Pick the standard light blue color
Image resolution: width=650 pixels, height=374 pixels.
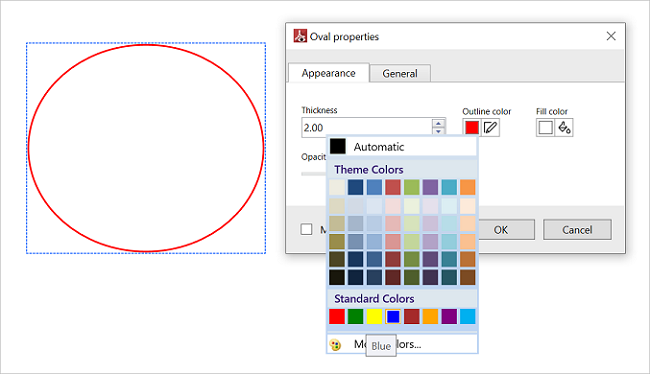click(x=468, y=316)
